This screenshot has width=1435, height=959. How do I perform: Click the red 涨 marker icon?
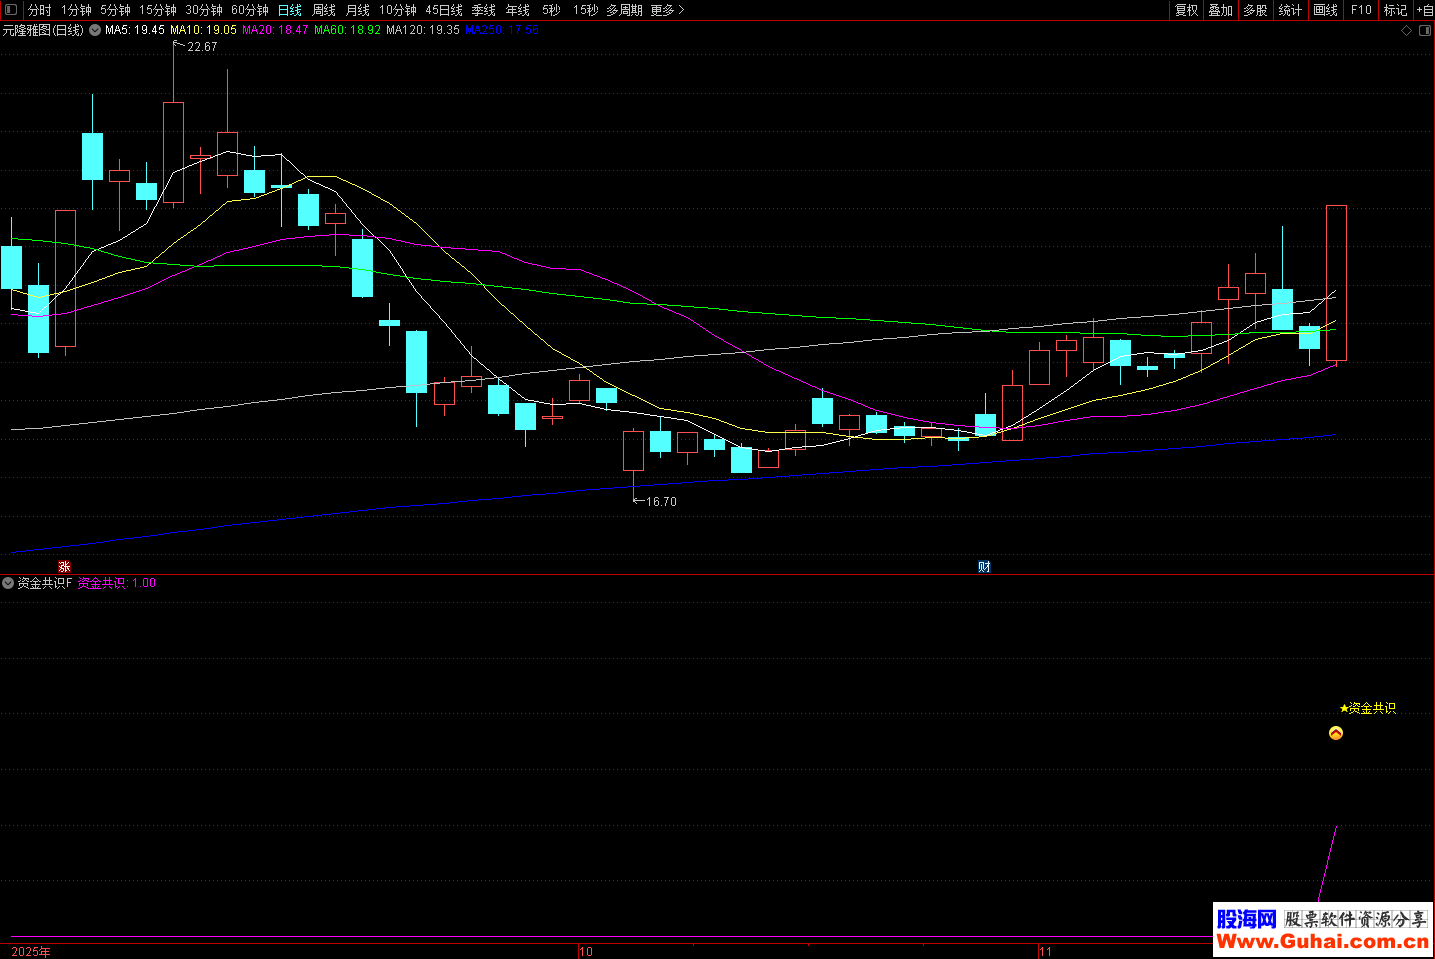pos(65,567)
